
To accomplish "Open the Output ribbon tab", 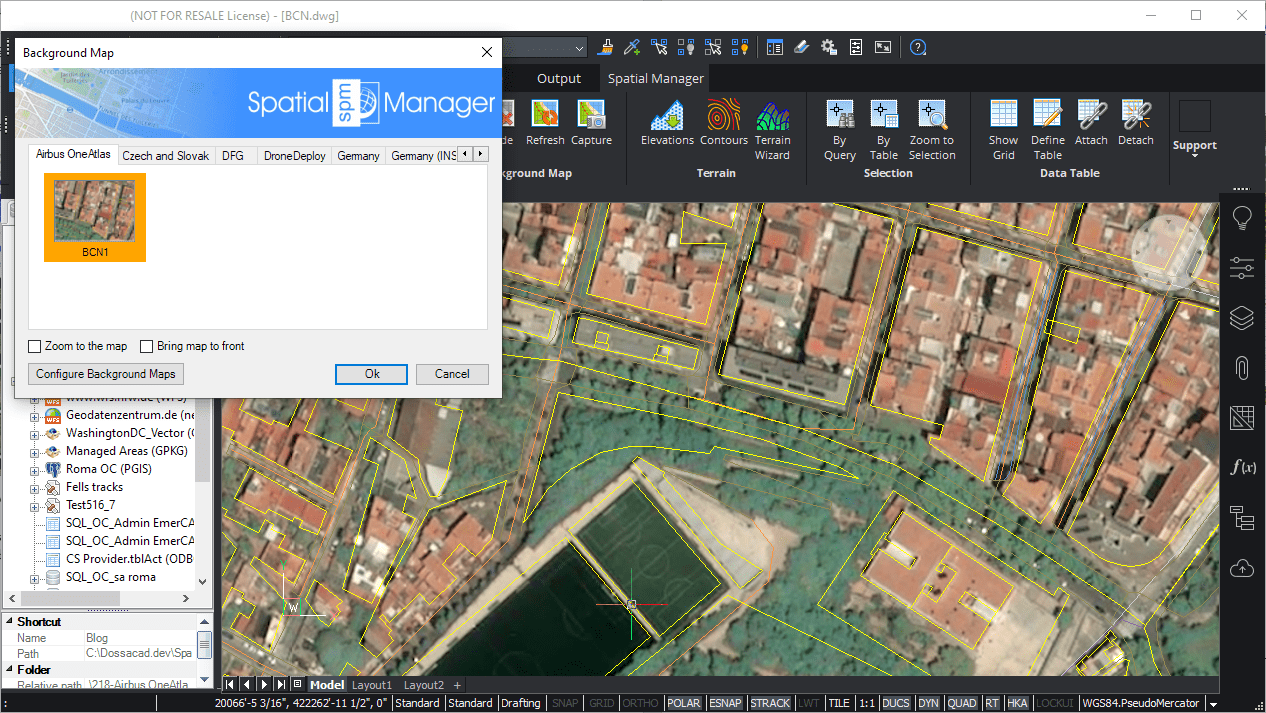I will coord(559,78).
